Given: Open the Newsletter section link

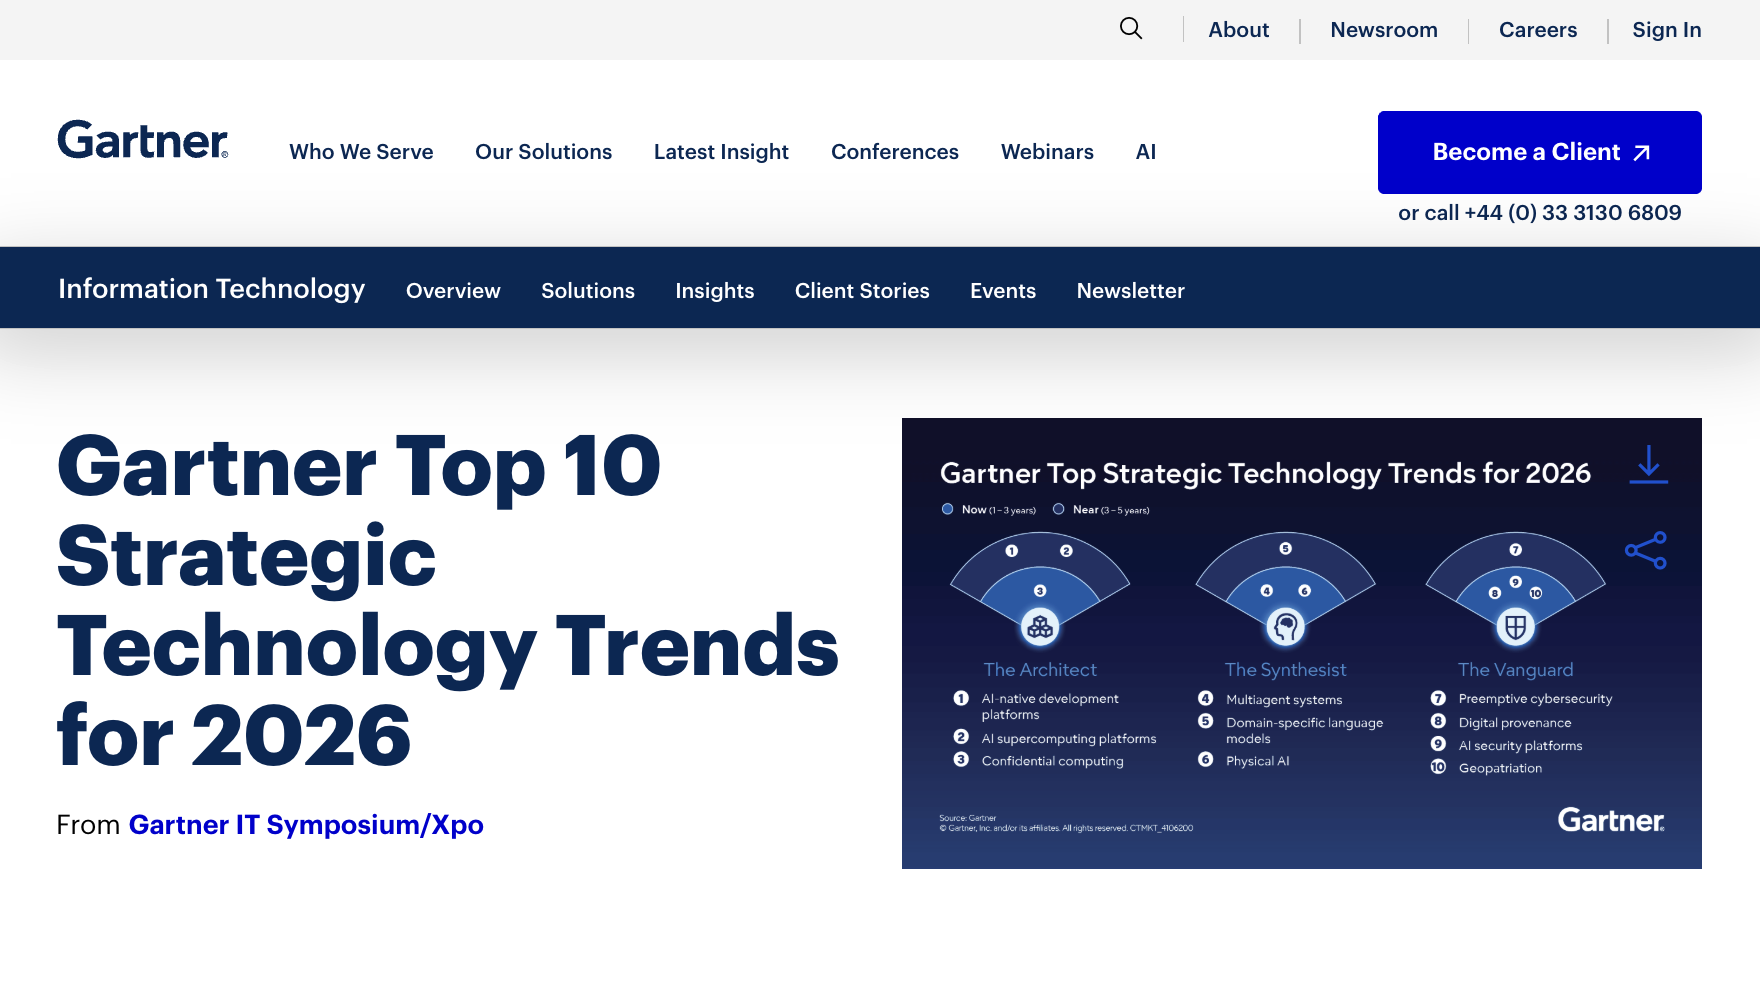Looking at the screenshot, I should tap(1130, 291).
